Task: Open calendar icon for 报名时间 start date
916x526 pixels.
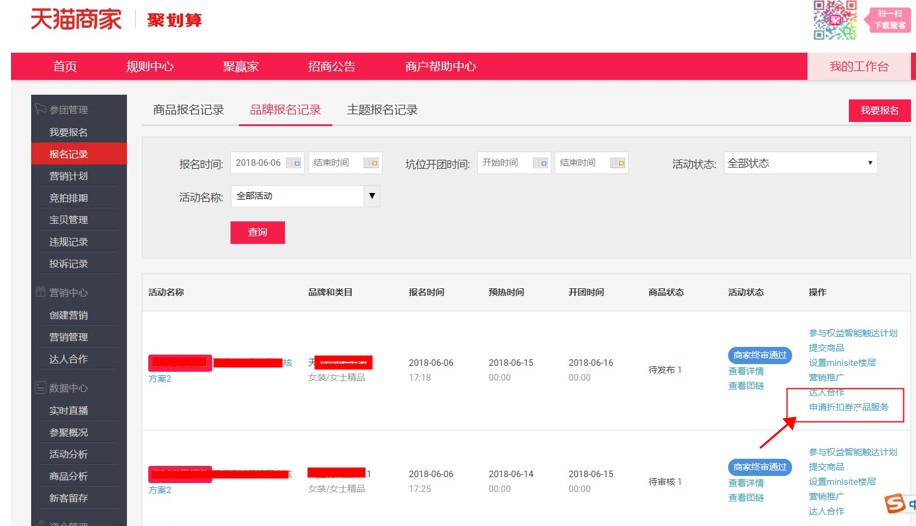Action: coord(293,163)
